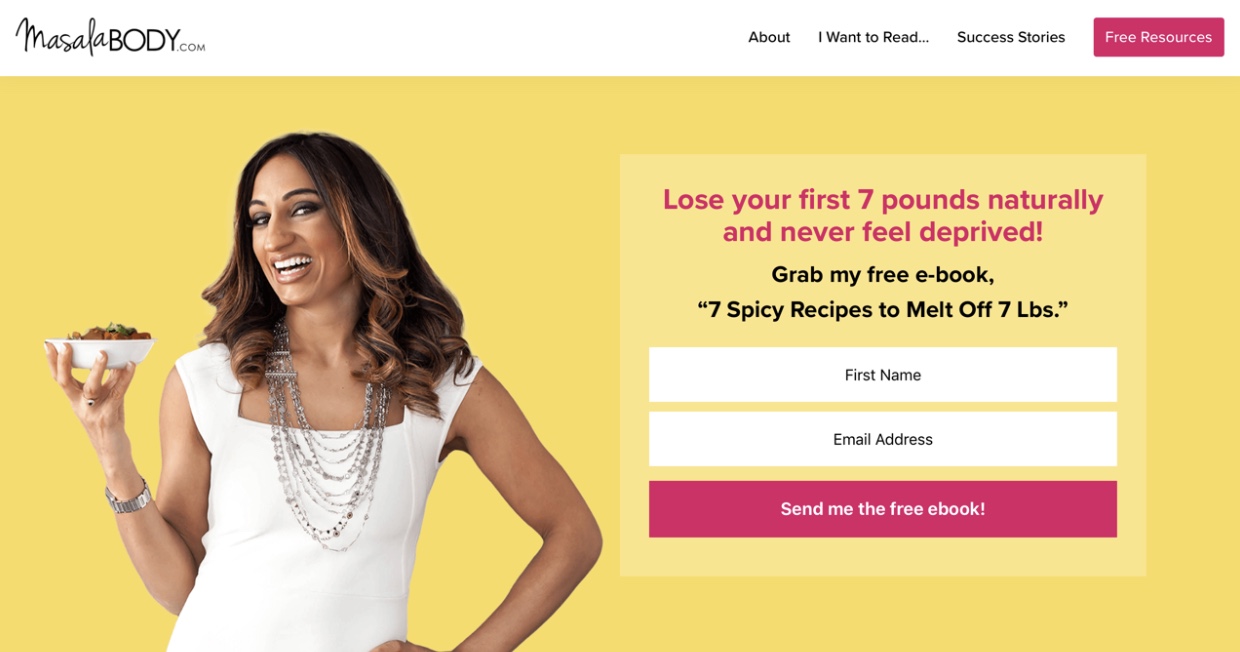Viewport: 1240px width, 652px height.
Task: Click the MasalaBody.com logo
Action: (x=111, y=37)
